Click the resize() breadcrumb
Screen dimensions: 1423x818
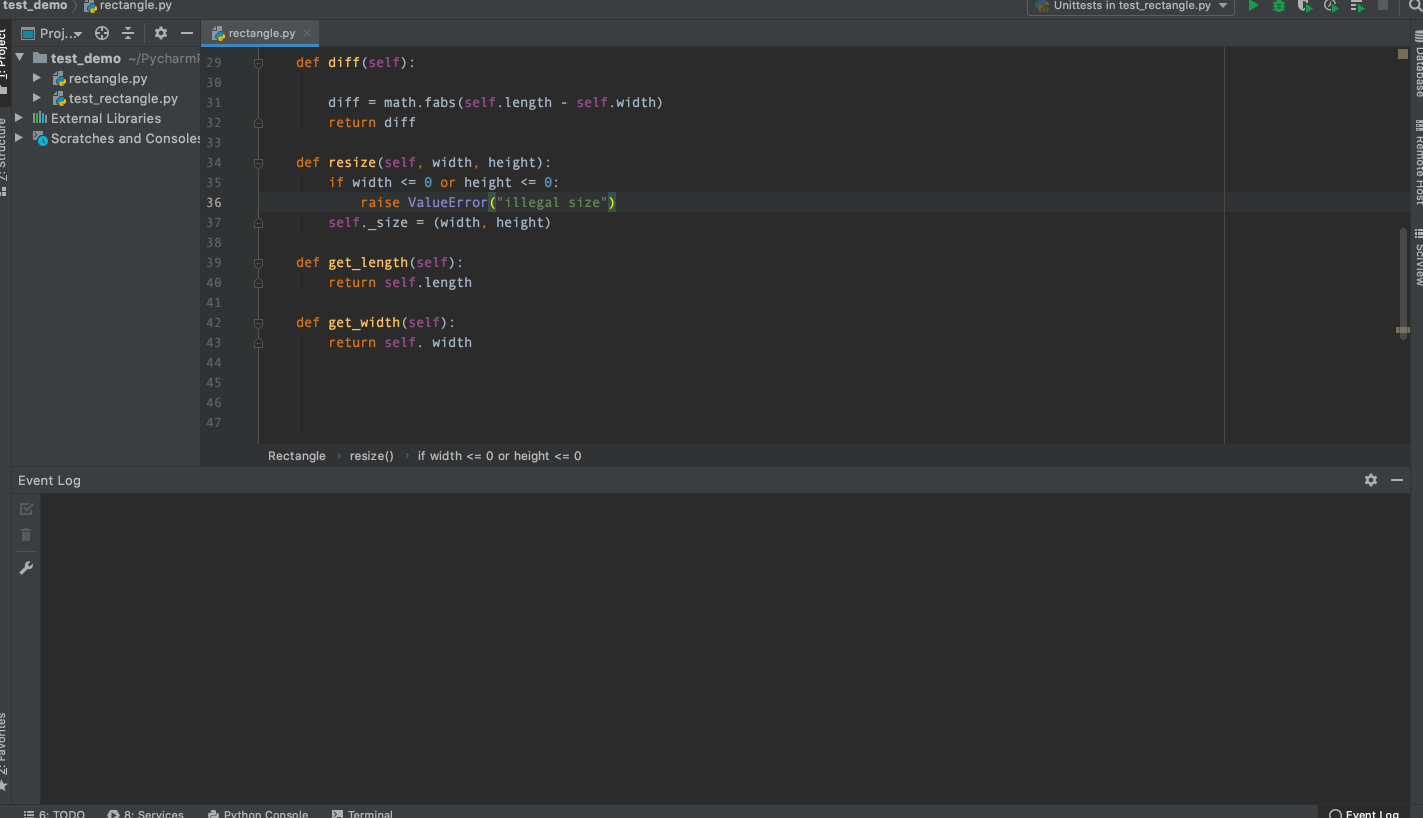[x=372, y=456]
